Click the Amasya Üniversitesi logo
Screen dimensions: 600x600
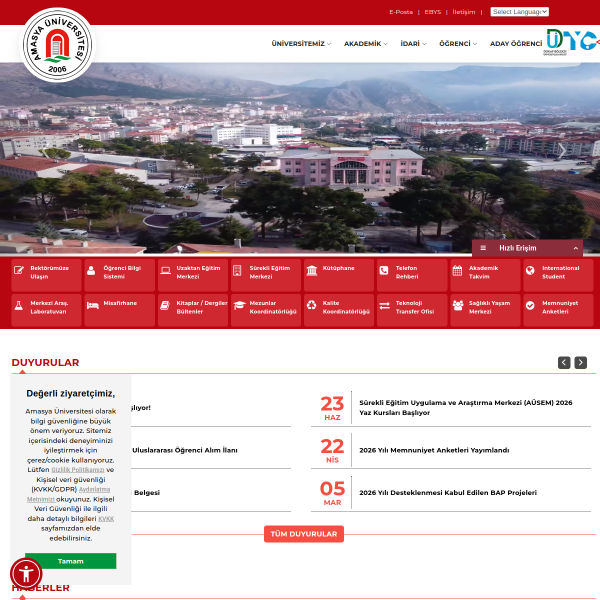(x=57, y=45)
